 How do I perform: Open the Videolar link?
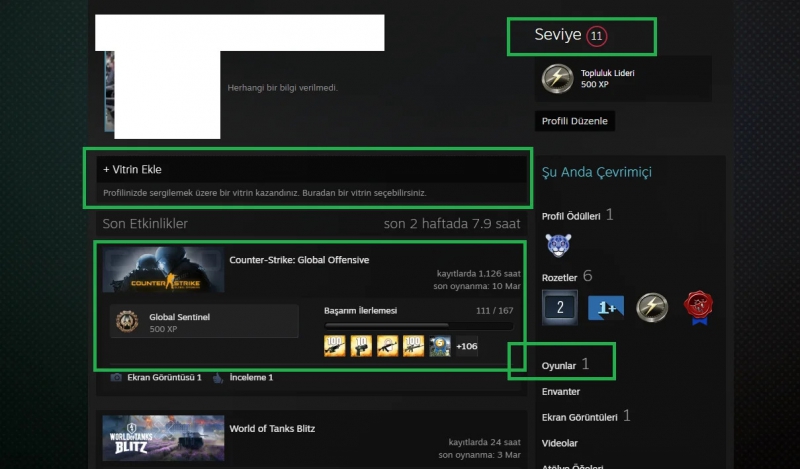(x=560, y=443)
